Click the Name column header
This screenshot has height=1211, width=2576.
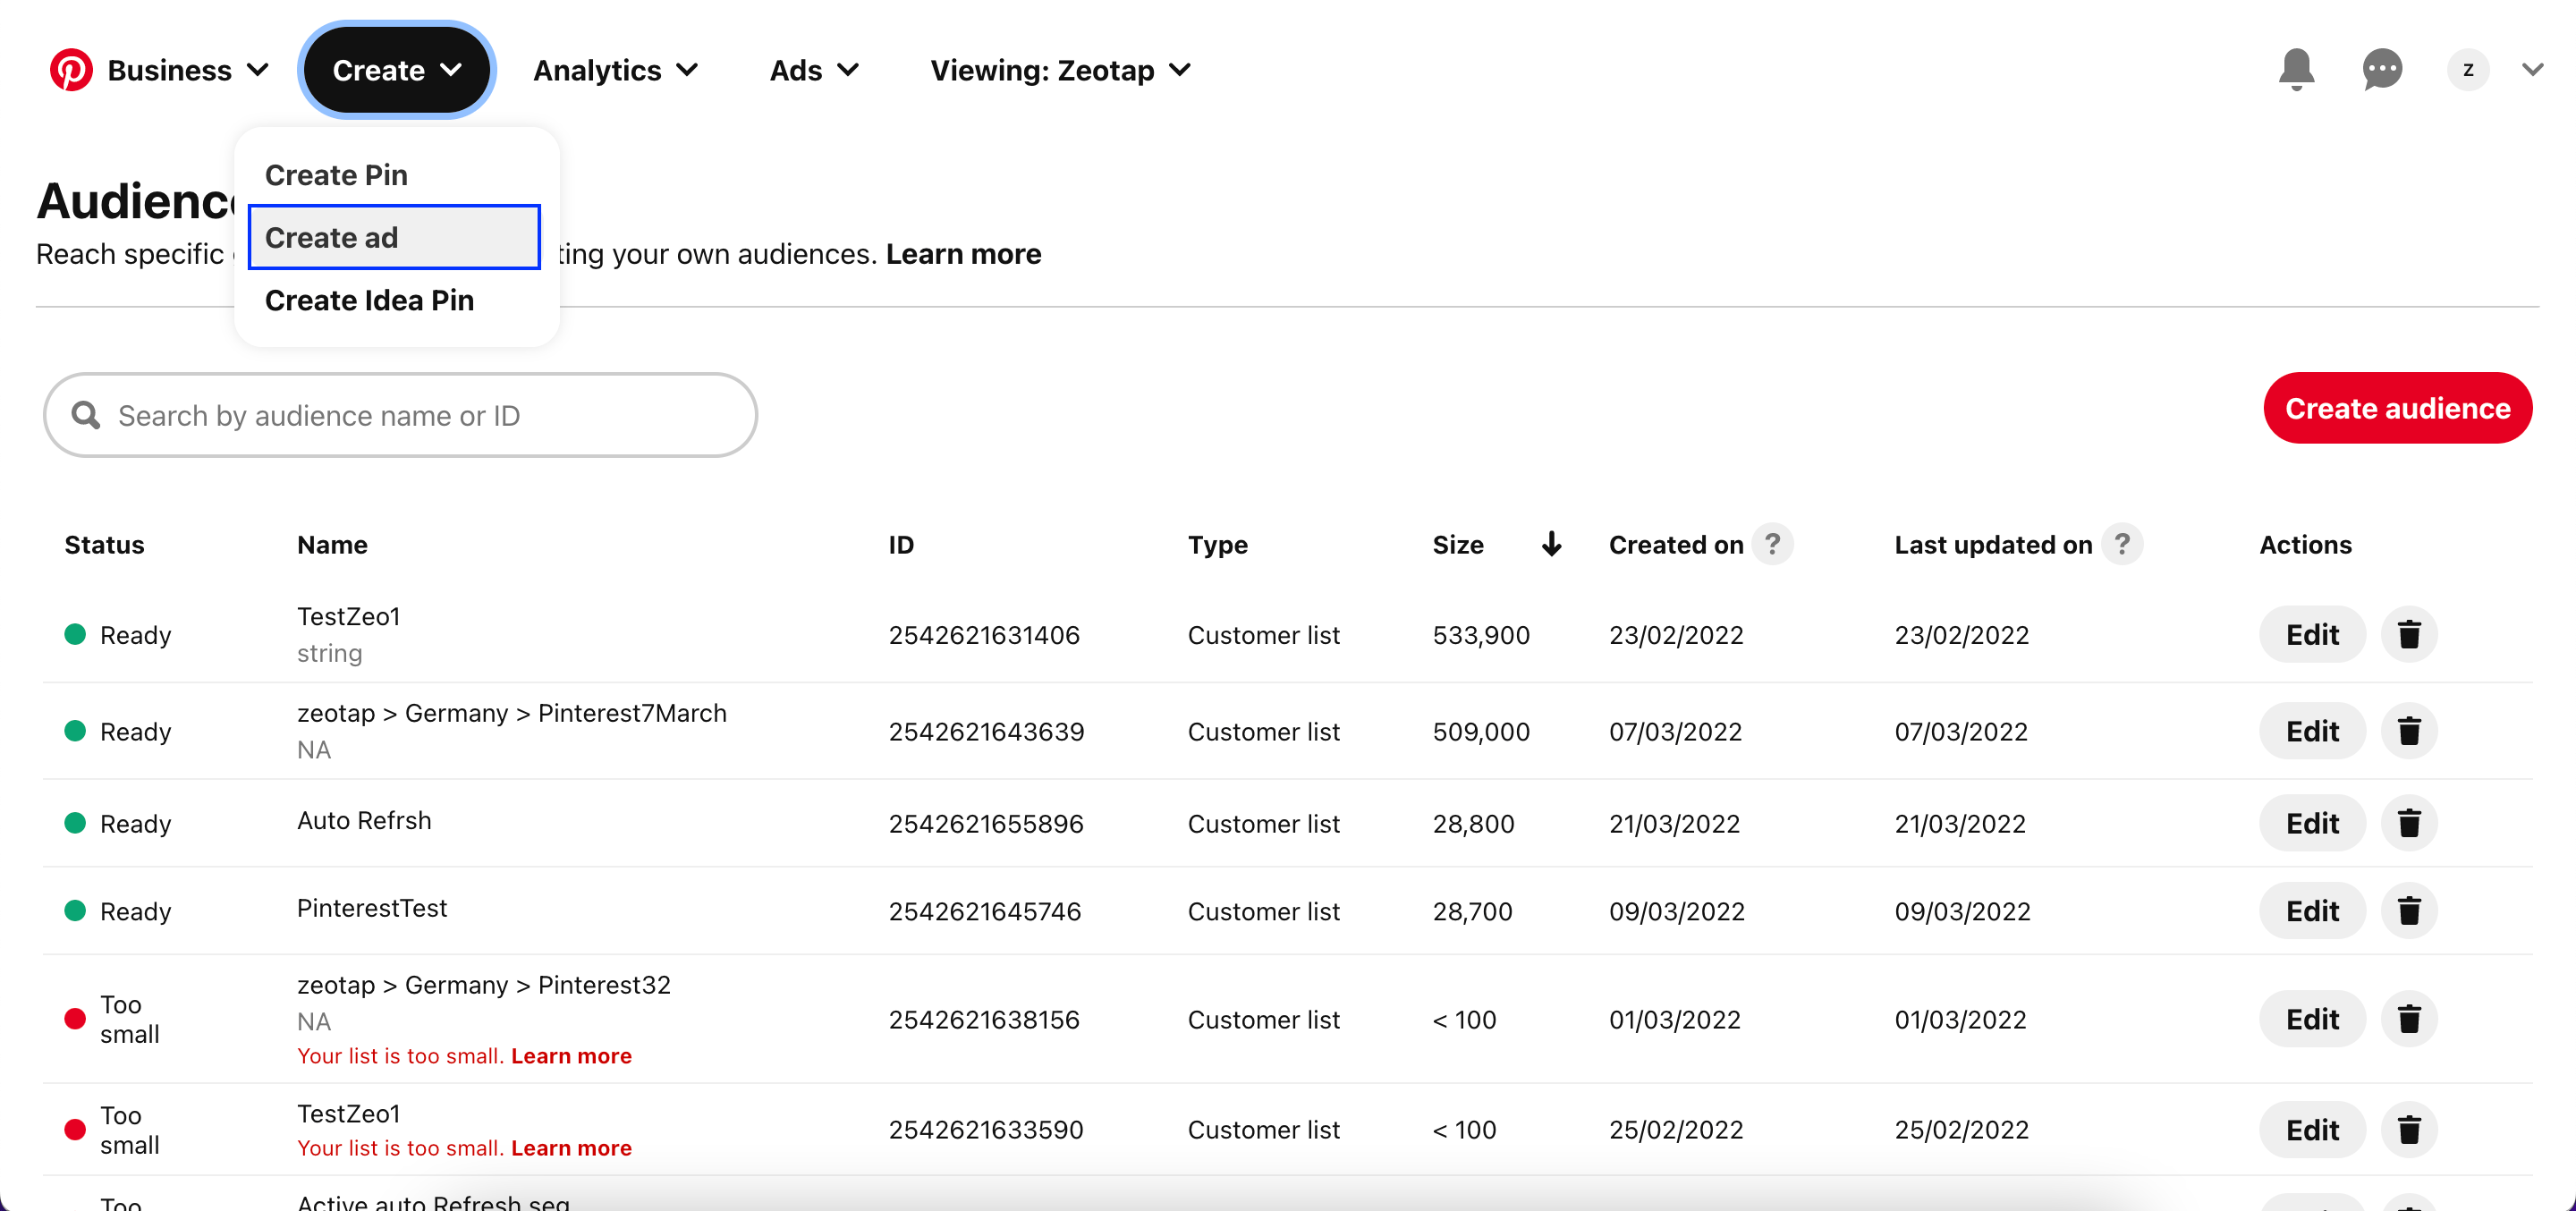point(332,545)
